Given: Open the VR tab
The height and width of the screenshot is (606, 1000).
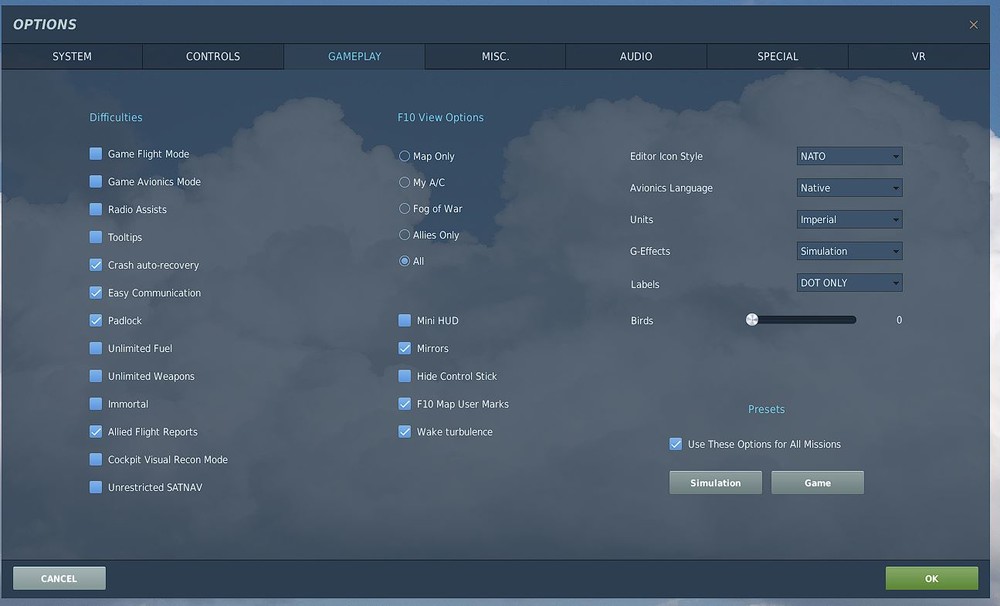Looking at the screenshot, I should pyautogui.click(x=918, y=56).
